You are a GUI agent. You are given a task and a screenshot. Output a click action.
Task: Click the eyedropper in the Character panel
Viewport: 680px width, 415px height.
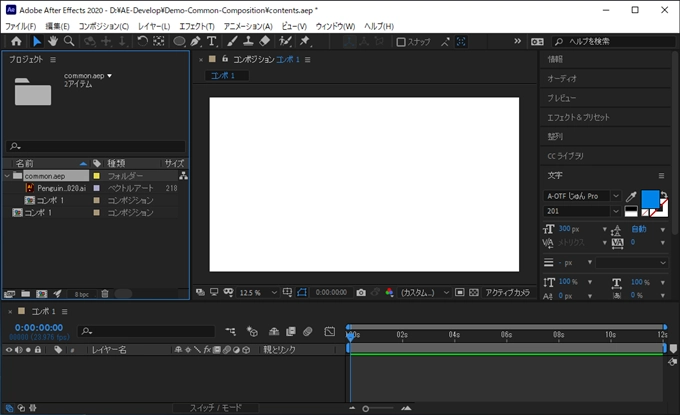[631, 196]
